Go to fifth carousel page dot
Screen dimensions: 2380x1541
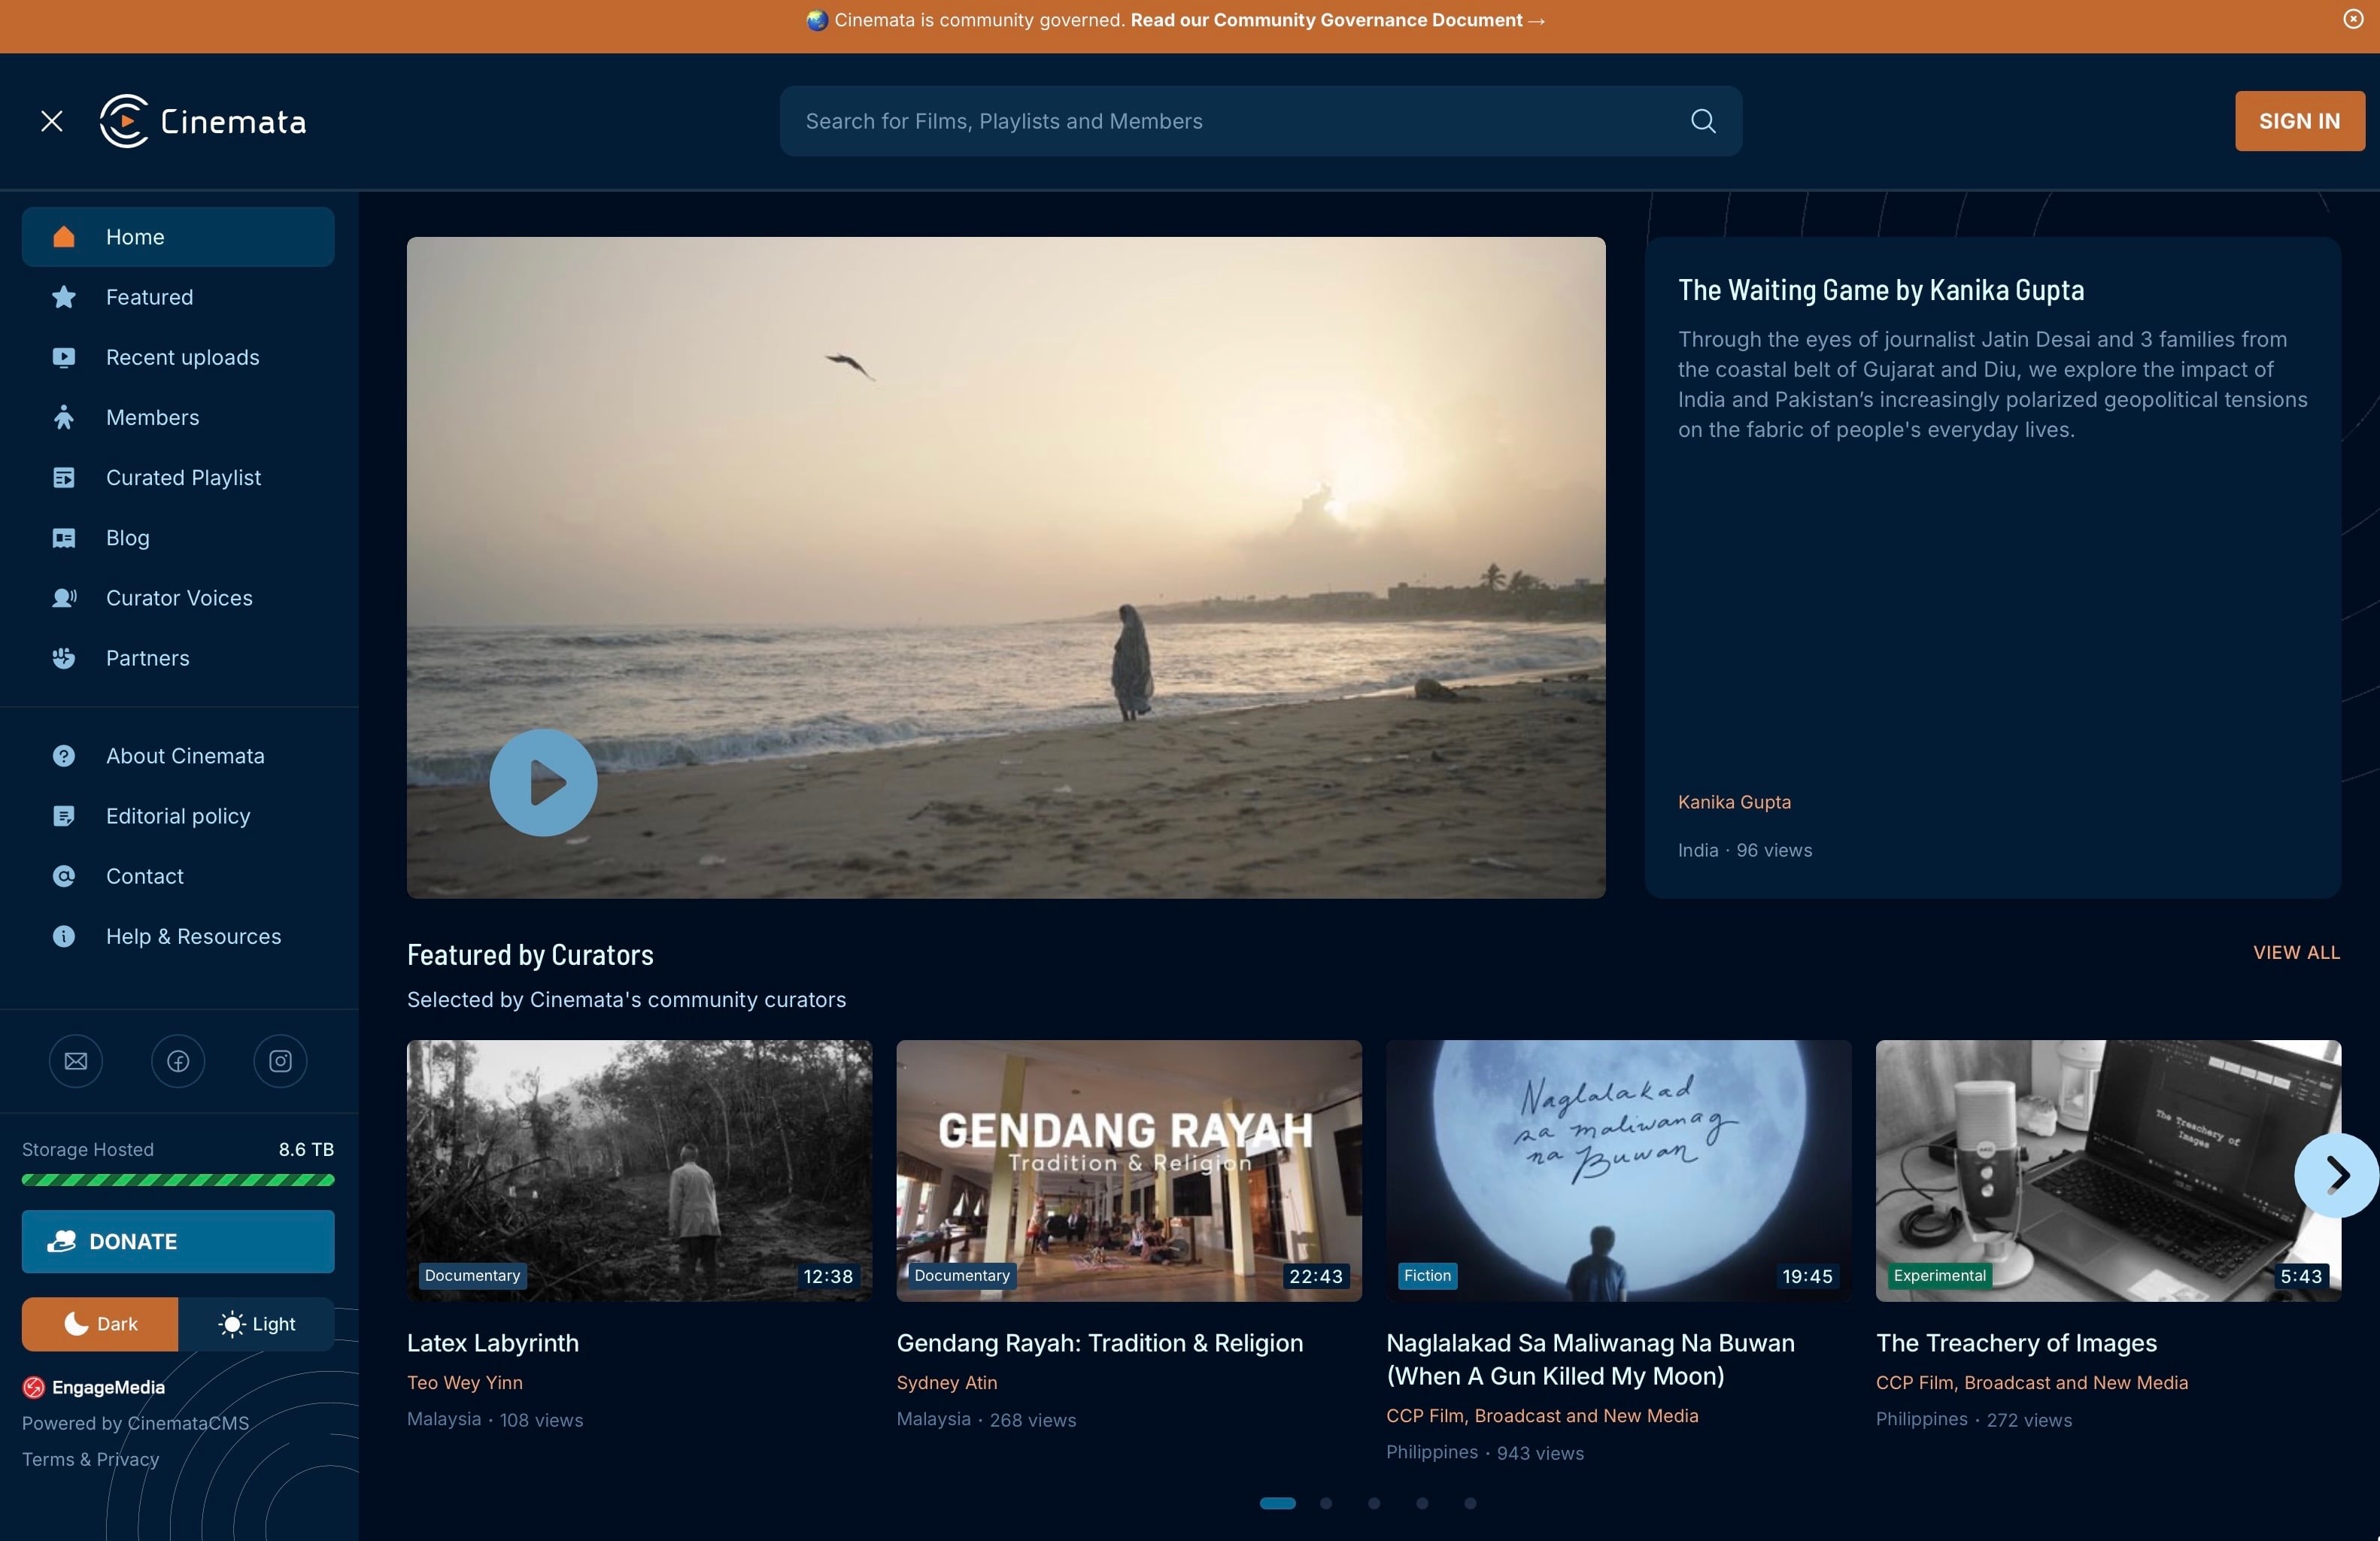click(1470, 1503)
